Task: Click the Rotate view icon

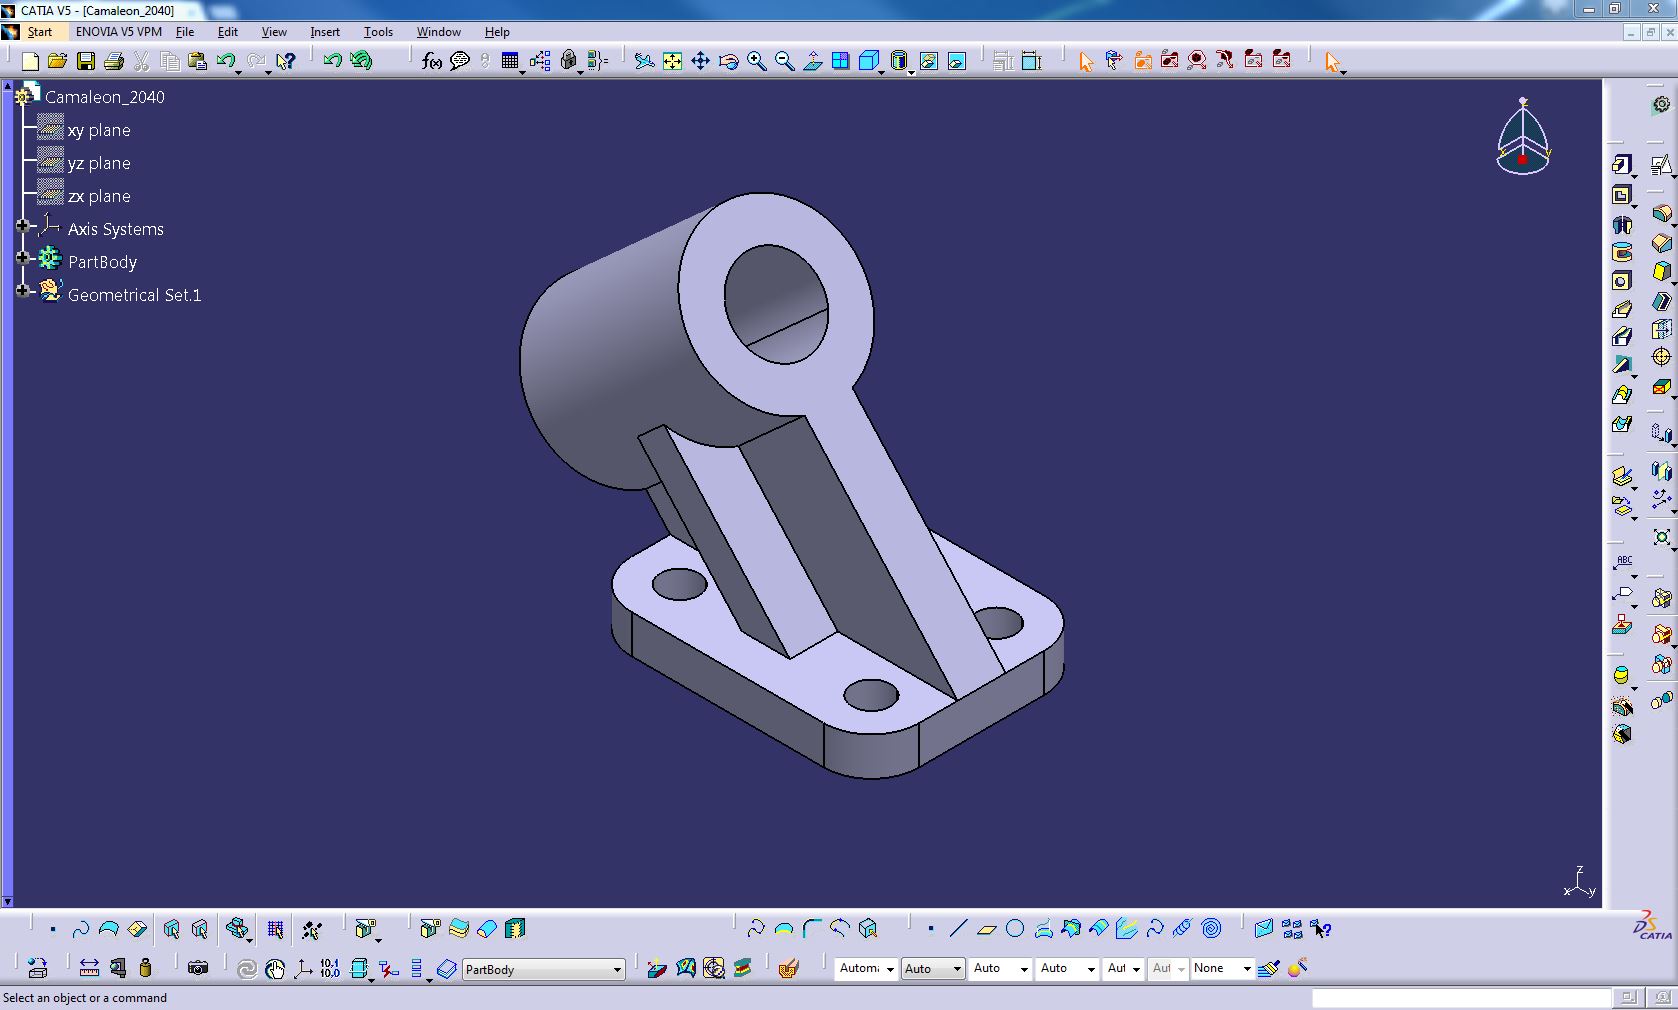Action: pyautogui.click(x=729, y=61)
